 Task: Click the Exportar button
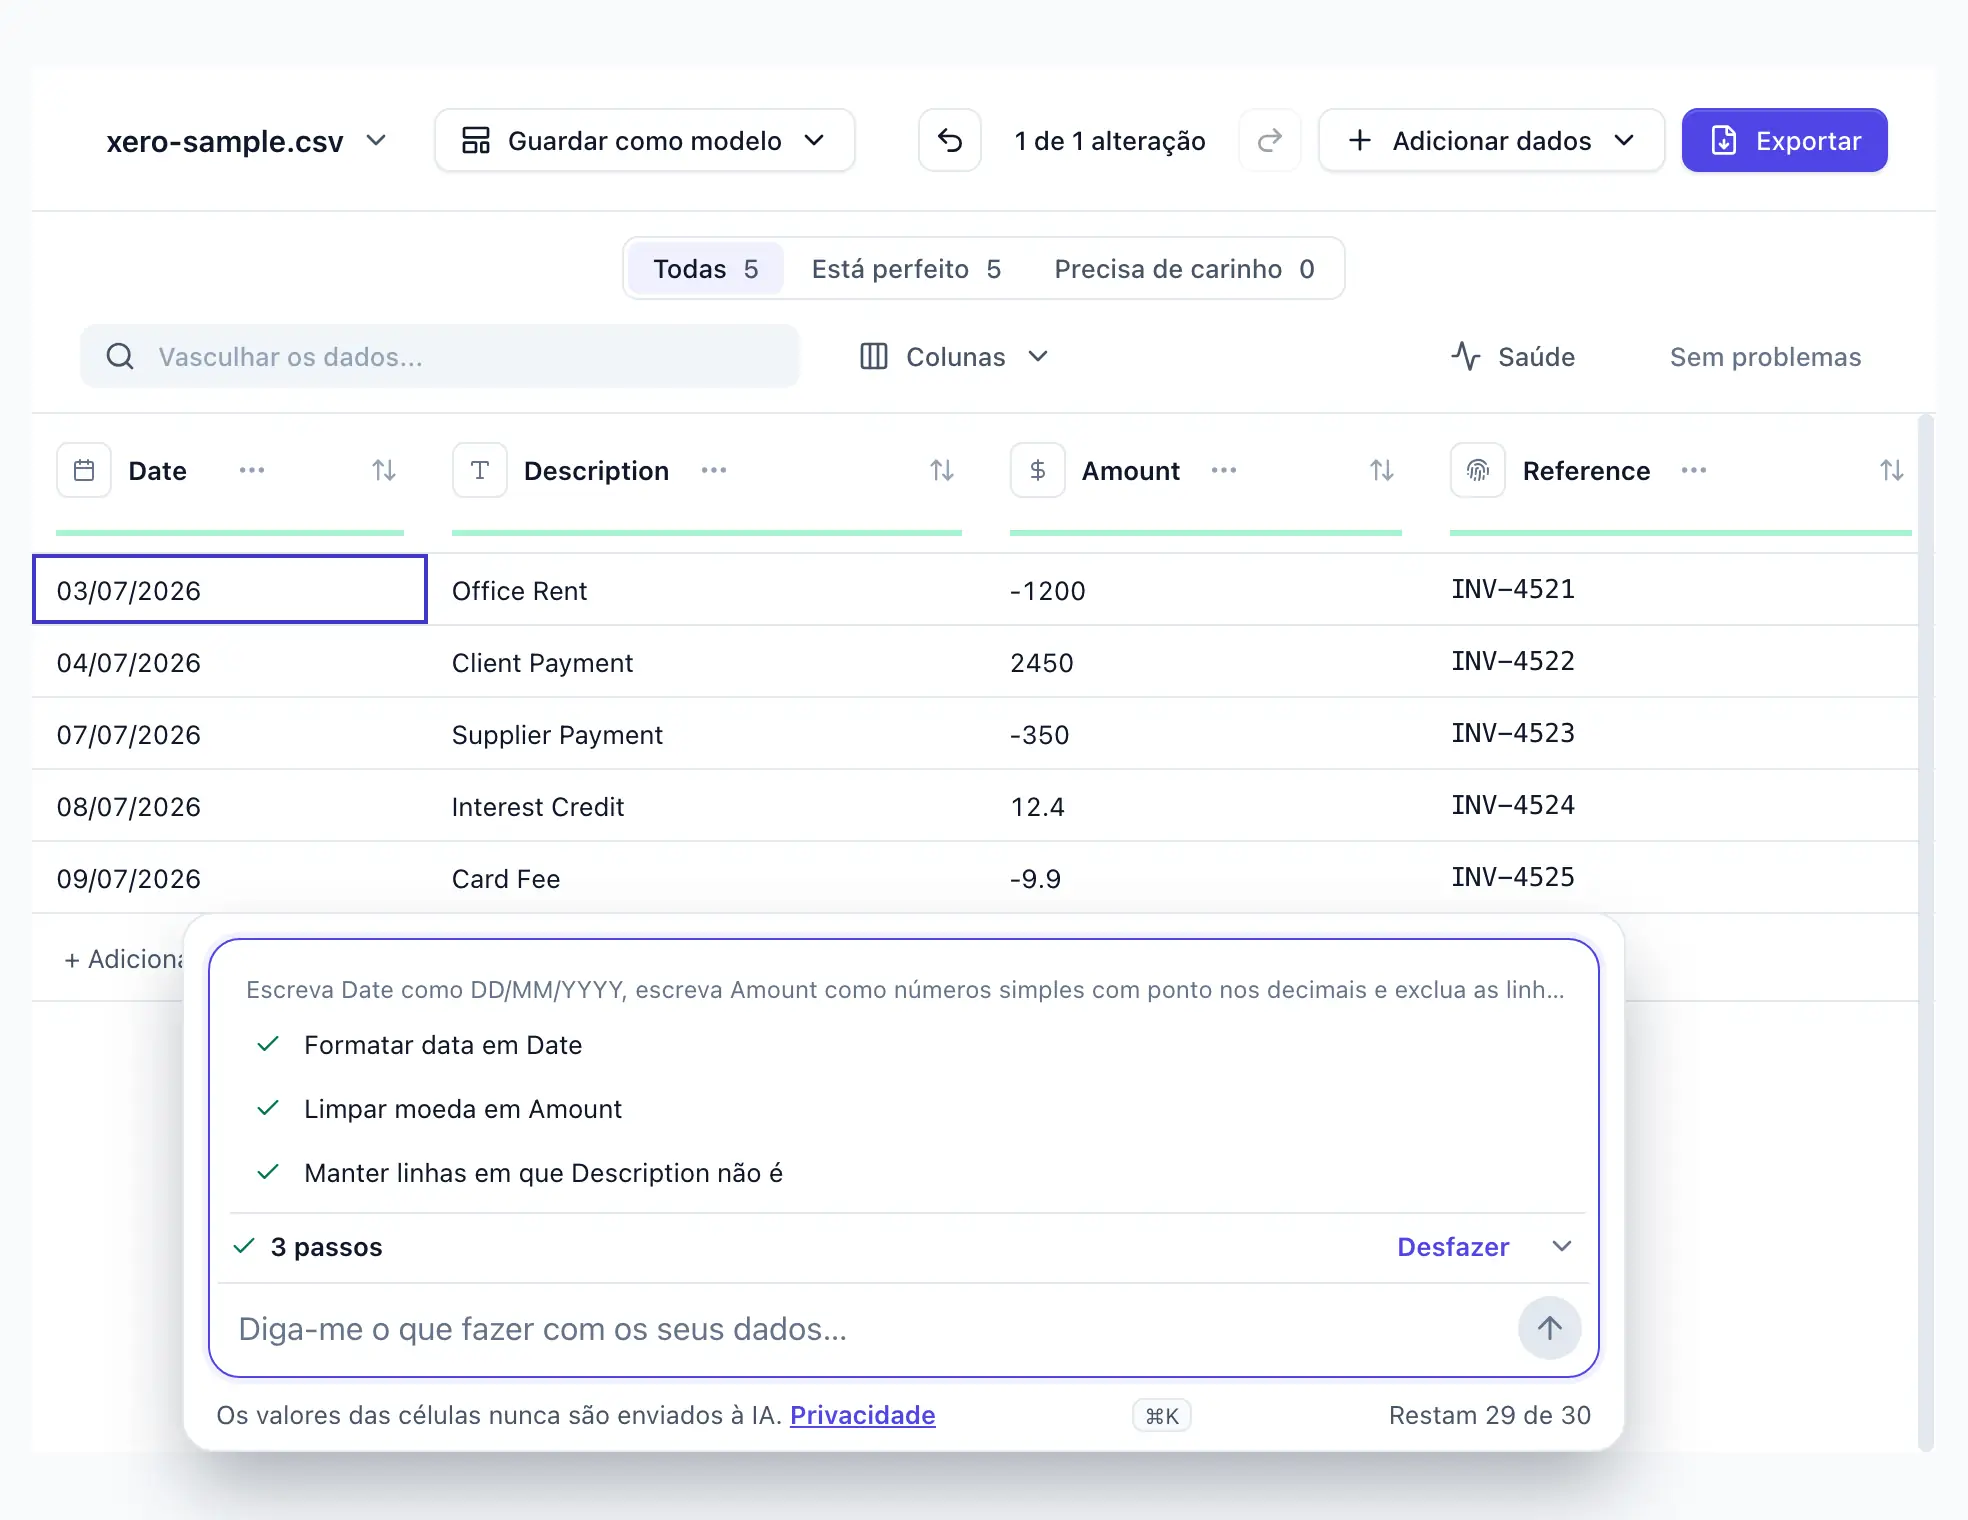(x=1785, y=141)
